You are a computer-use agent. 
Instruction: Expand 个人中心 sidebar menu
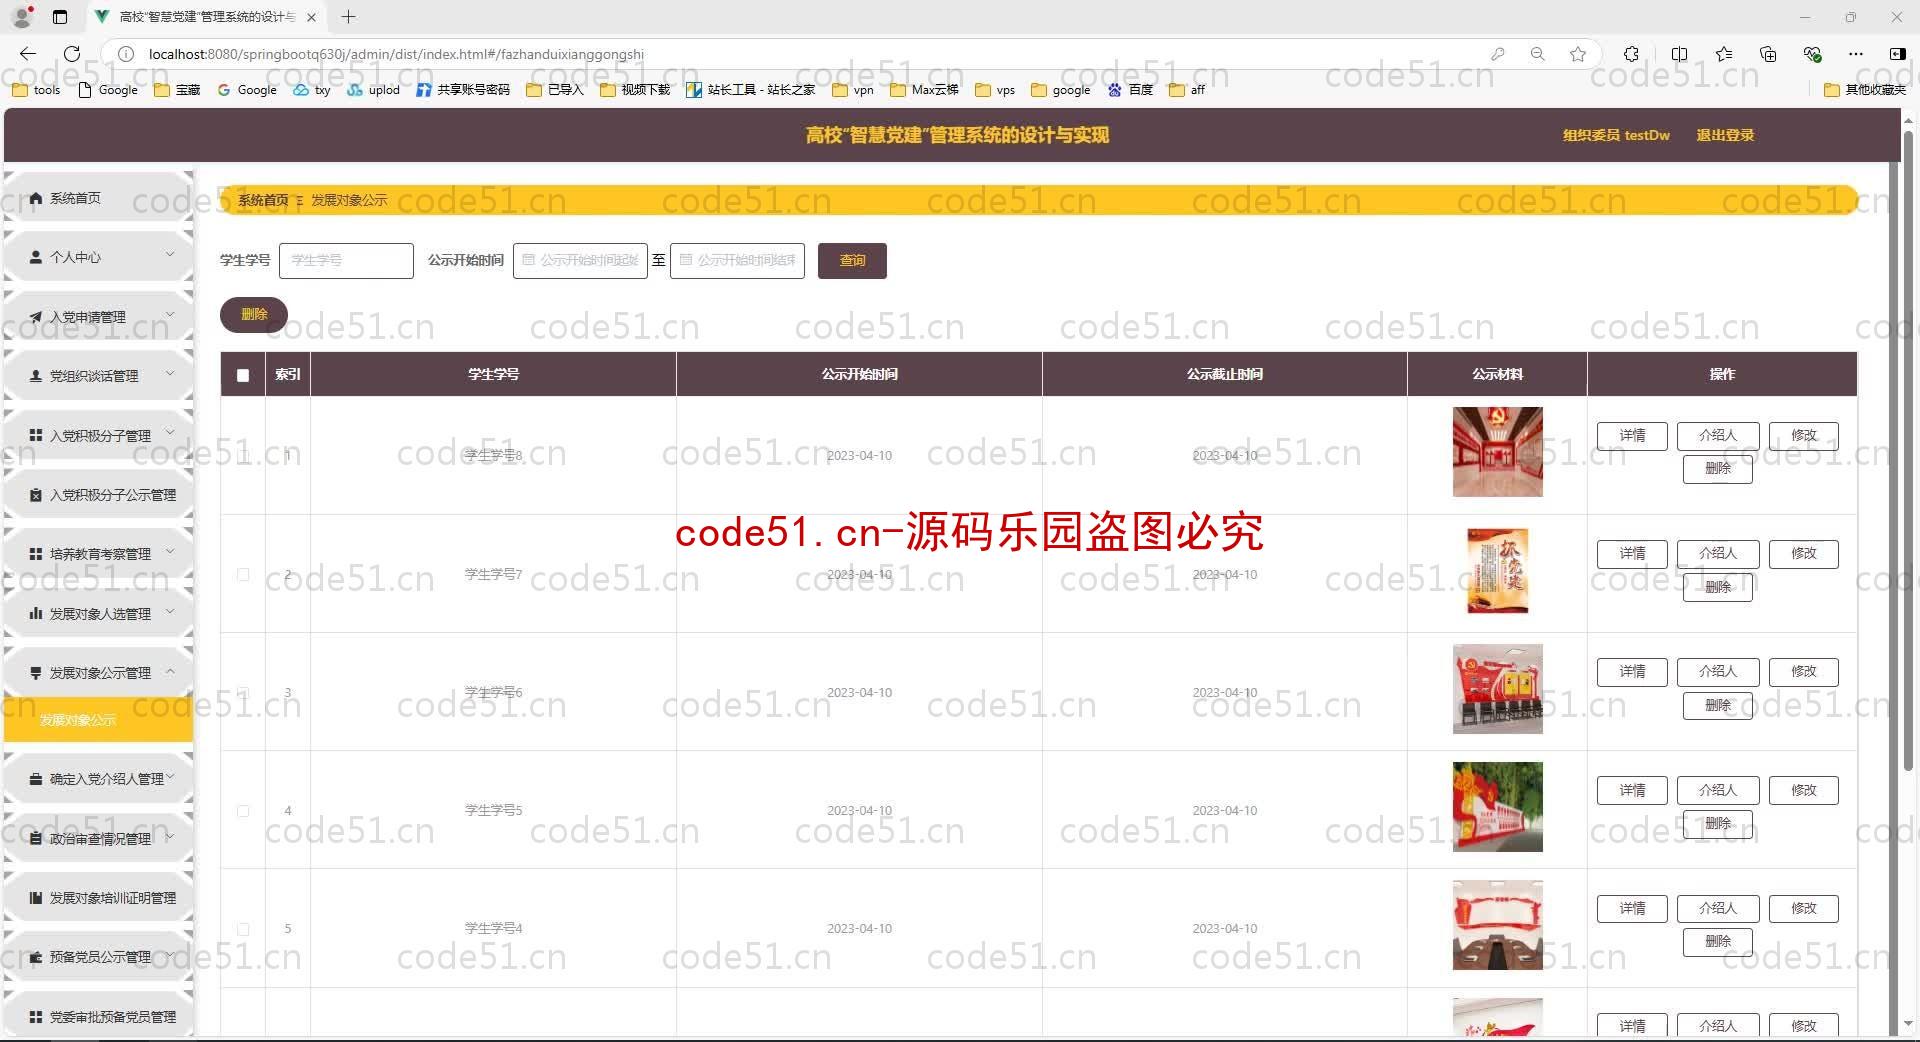point(98,257)
